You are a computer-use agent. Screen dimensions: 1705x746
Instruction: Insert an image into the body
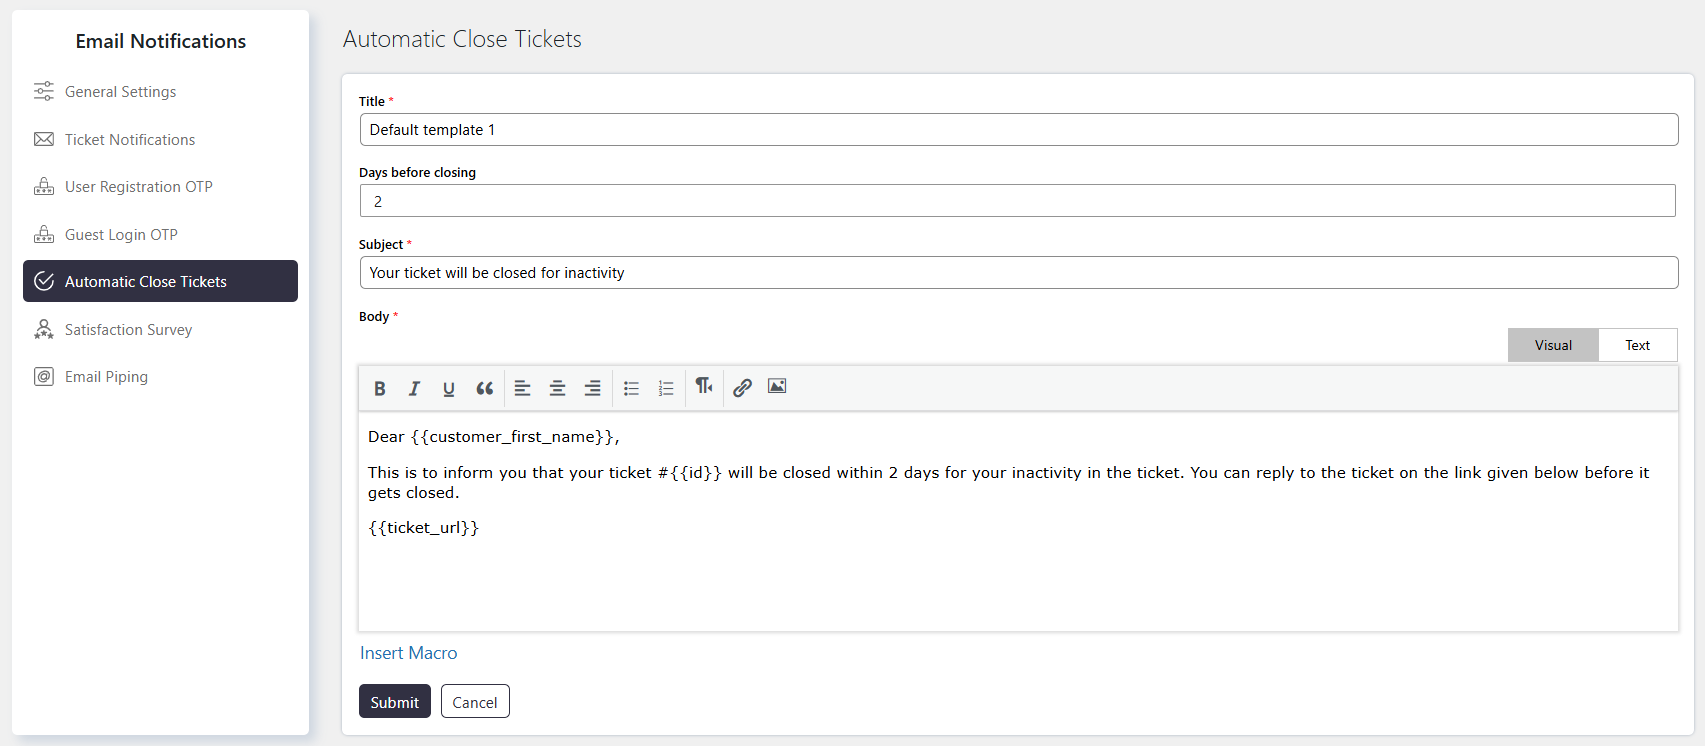[x=777, y=386]
